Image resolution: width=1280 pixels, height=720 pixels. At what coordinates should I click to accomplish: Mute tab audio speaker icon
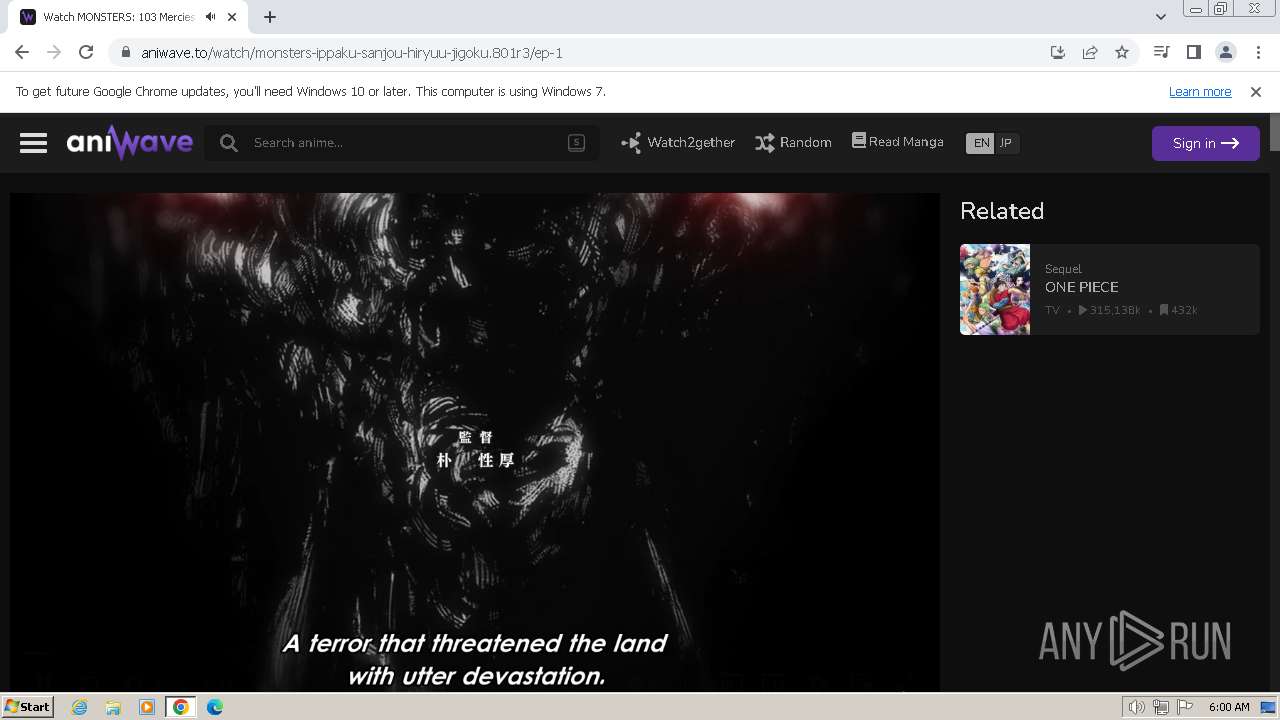pyautogui.click(x=210, y=17)
